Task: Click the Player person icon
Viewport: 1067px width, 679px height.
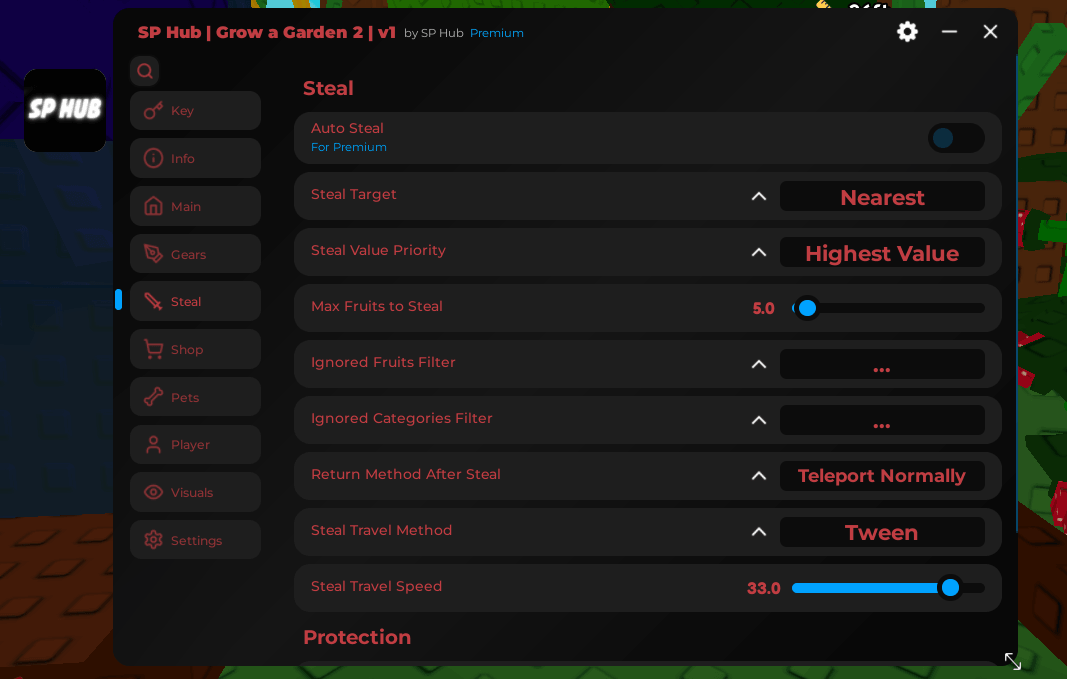Action: [x=153, y=445]
